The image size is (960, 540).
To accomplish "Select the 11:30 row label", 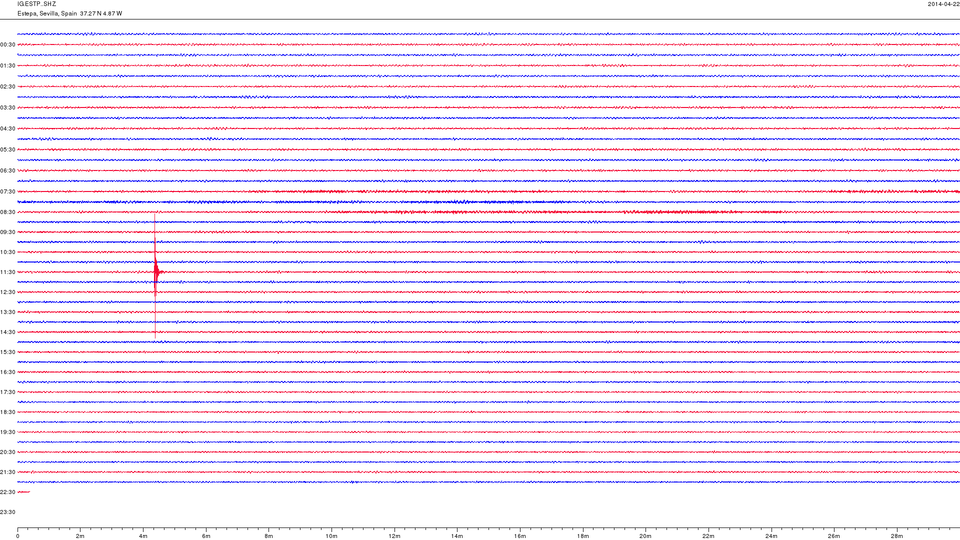I will pos(8,272).
